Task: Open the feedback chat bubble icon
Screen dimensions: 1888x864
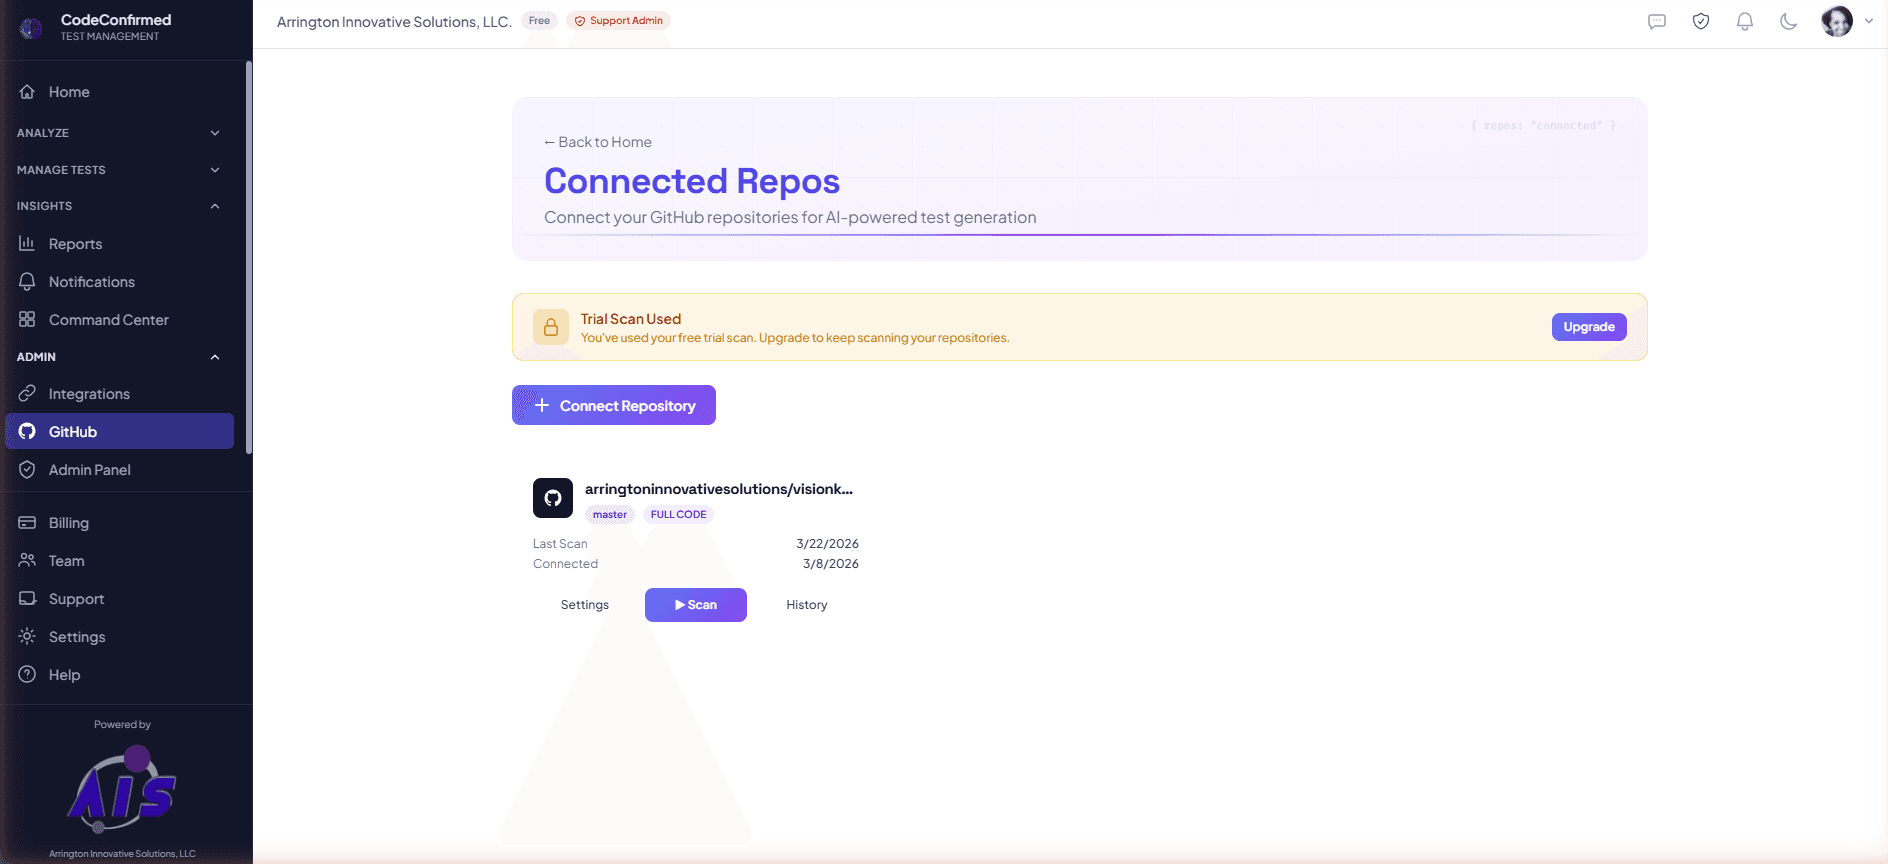Action: [1656, 20]
